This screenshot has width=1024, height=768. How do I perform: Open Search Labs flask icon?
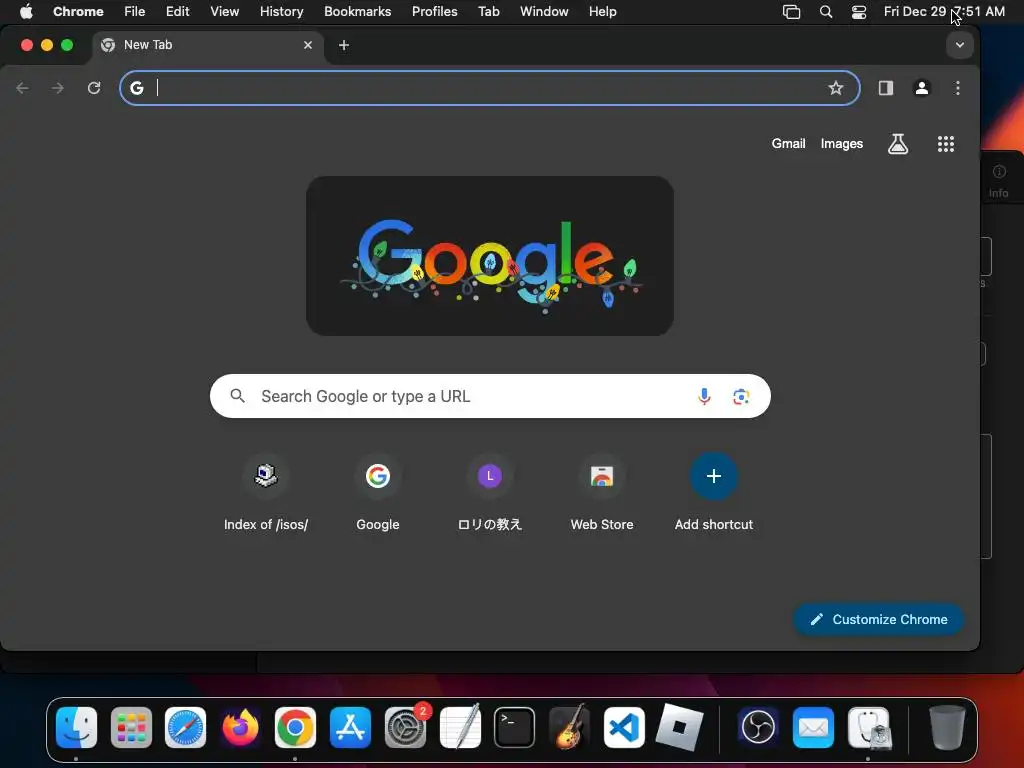click(x=898, y=144)
